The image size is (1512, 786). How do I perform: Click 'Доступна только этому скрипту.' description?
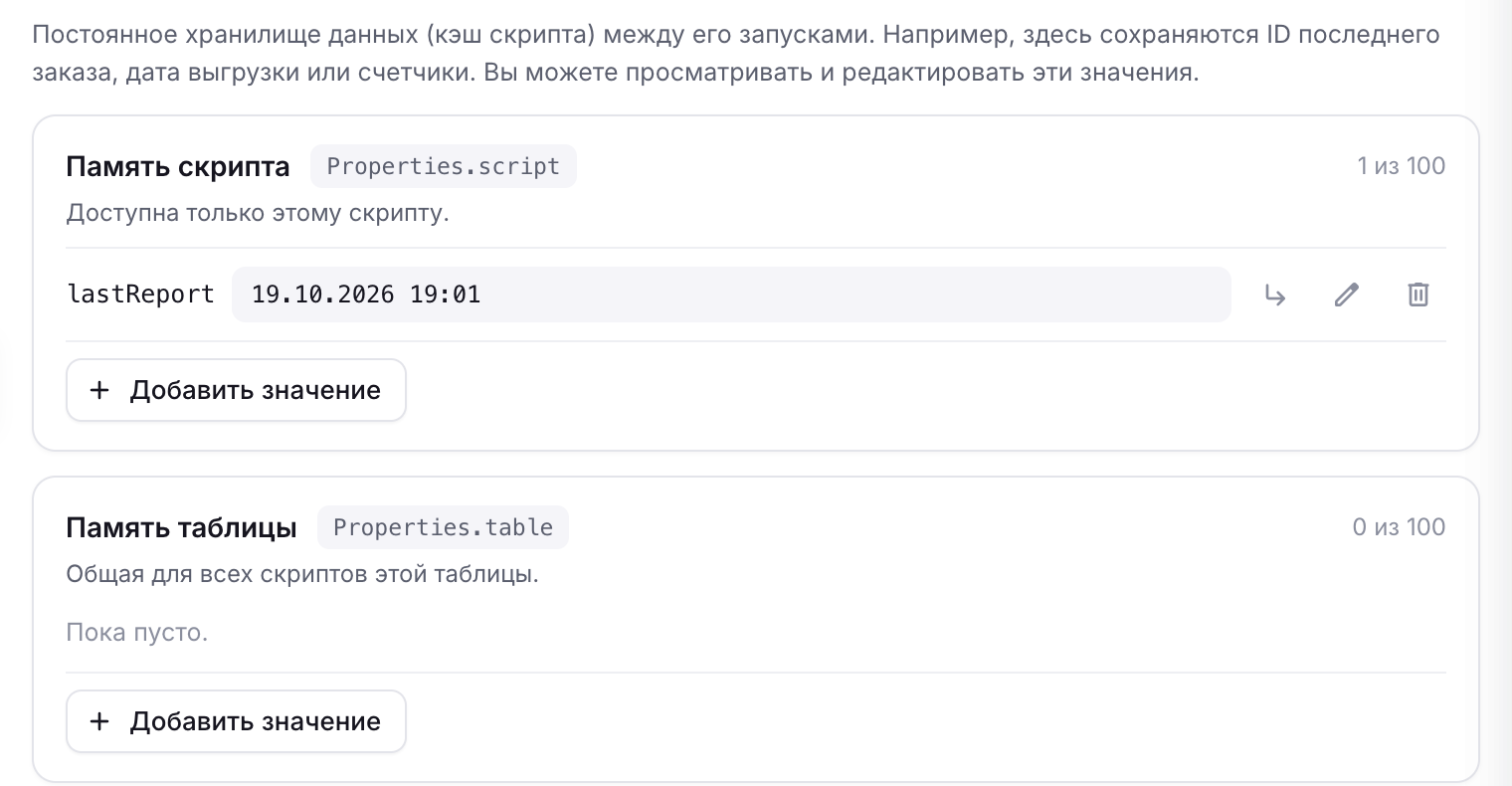pos(258,214)
